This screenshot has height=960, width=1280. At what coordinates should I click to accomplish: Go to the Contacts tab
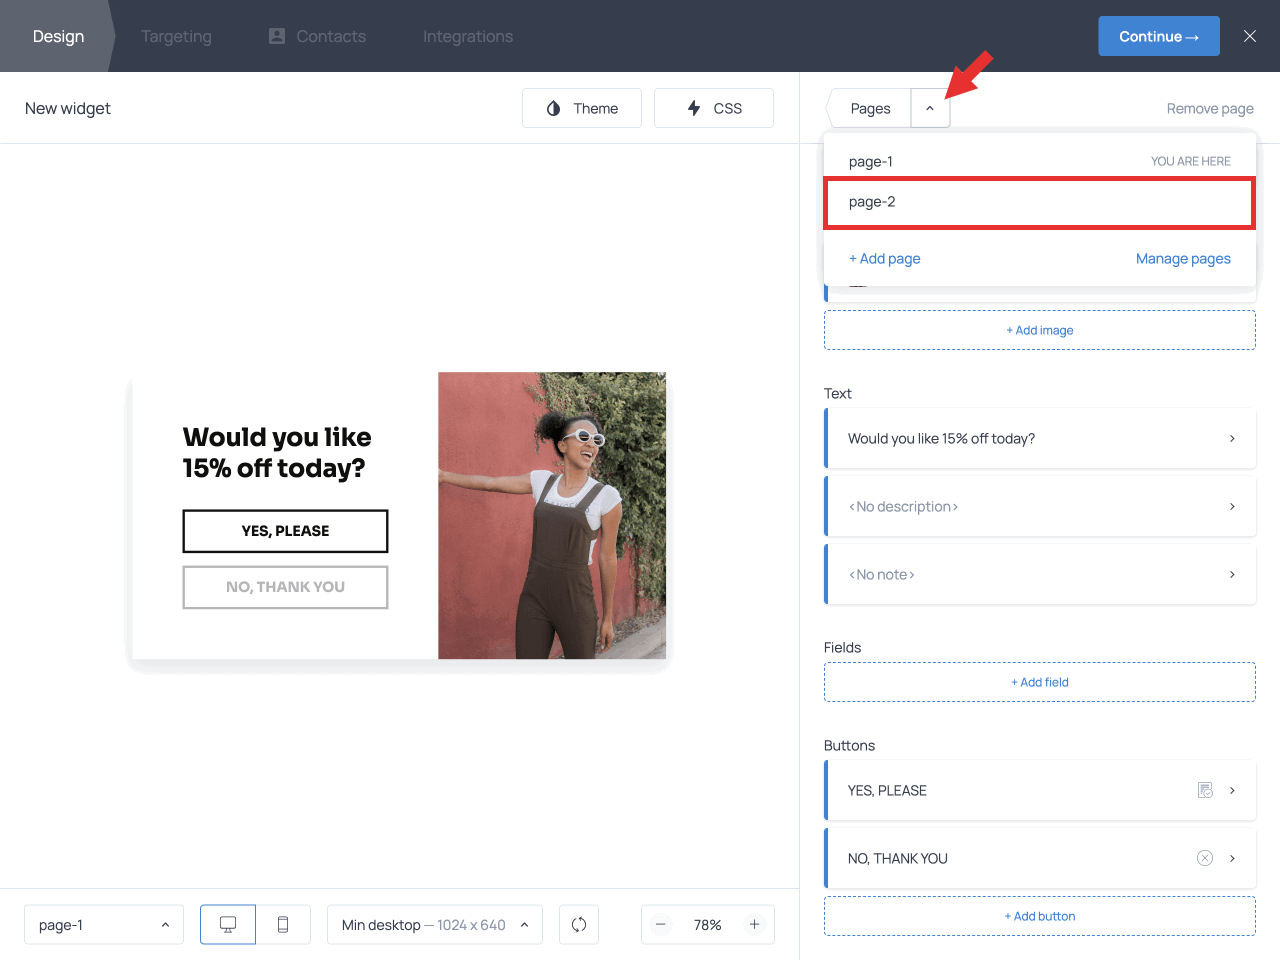(x=318, y=36)
